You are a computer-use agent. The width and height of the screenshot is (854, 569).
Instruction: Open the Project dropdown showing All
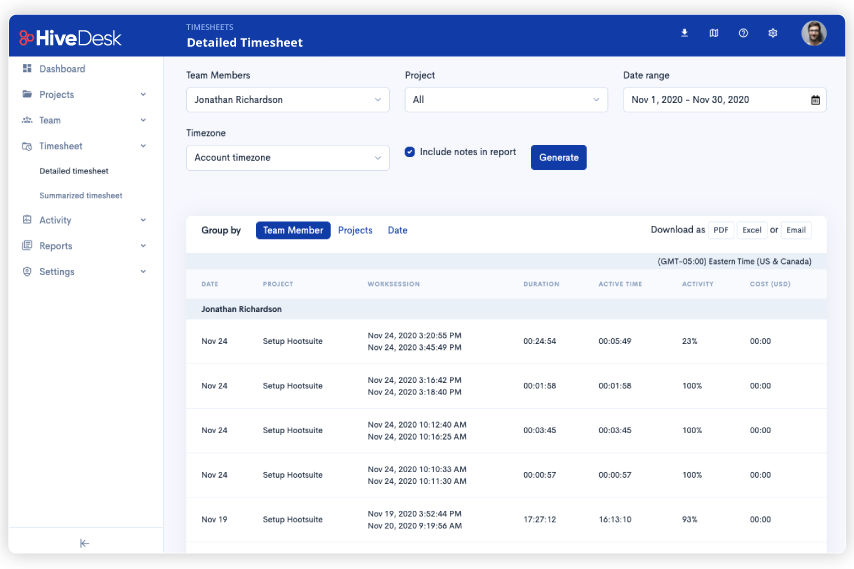(x=506, y=100)
